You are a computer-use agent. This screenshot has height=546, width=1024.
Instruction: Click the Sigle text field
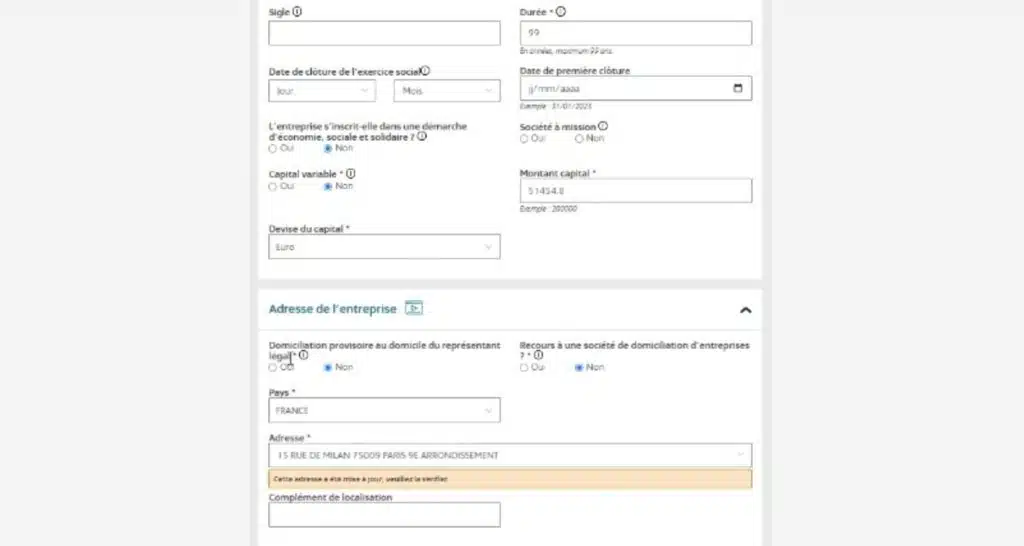384,33
